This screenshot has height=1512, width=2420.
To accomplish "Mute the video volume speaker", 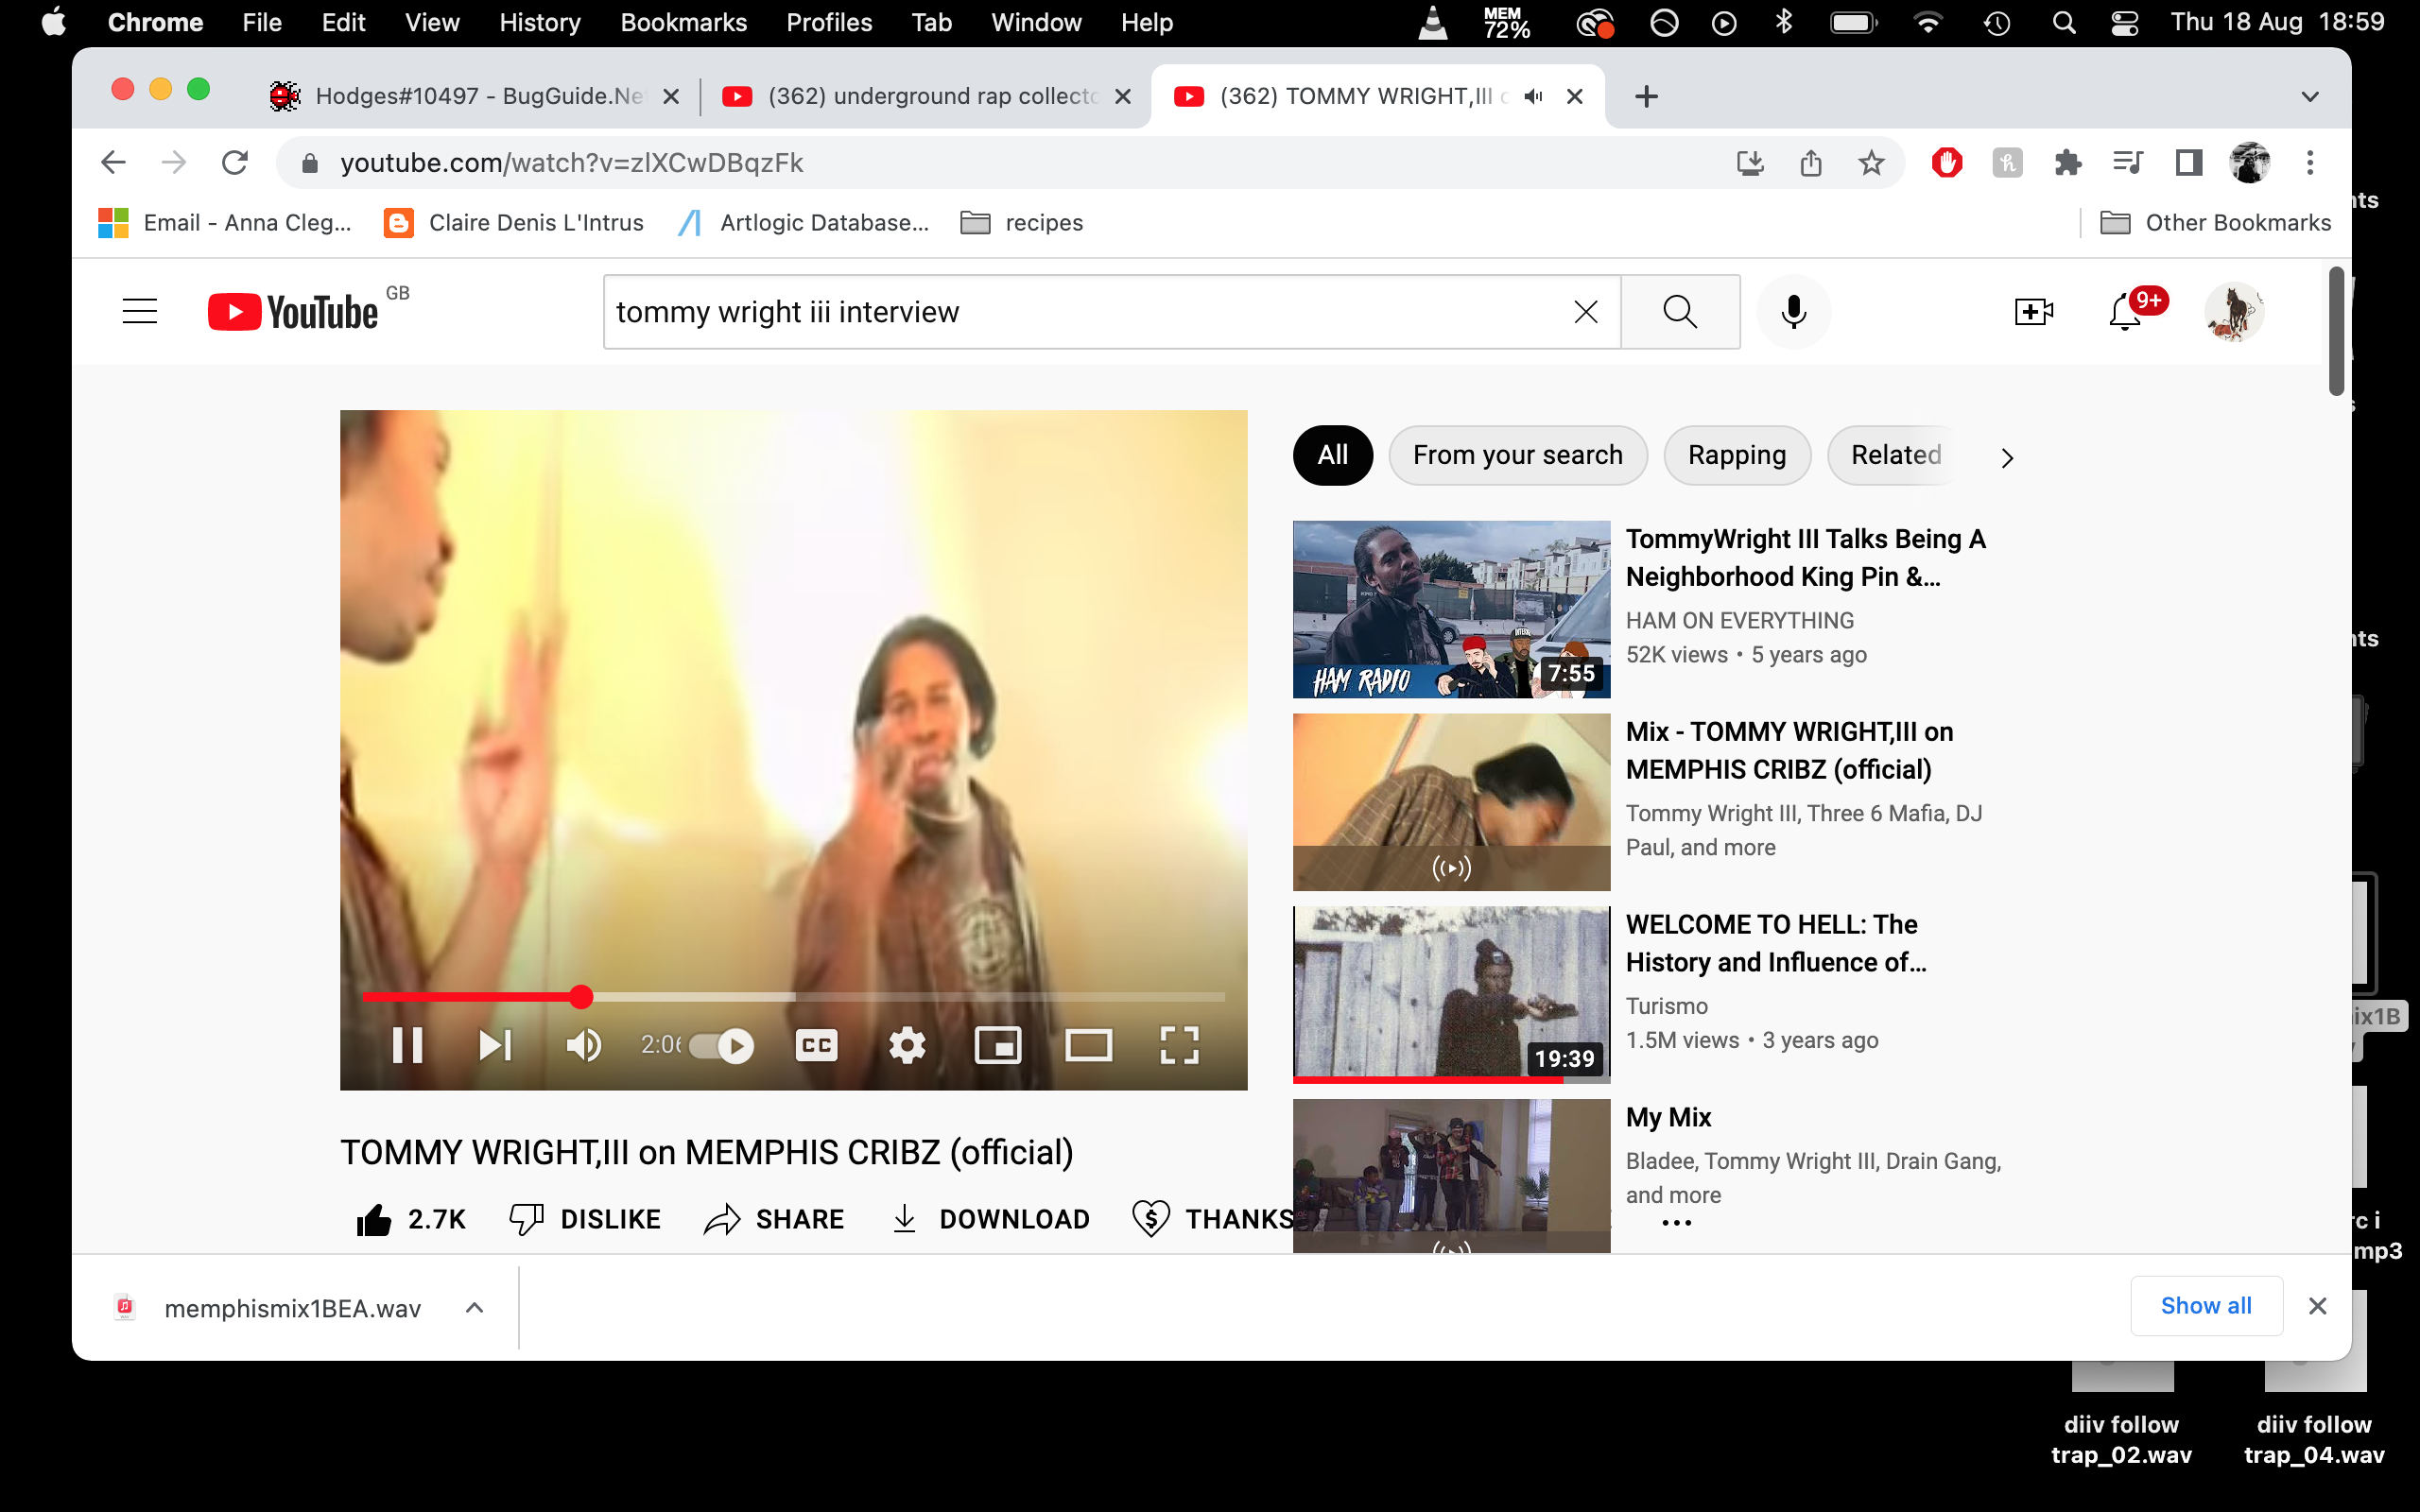I will click(583, 1045).
